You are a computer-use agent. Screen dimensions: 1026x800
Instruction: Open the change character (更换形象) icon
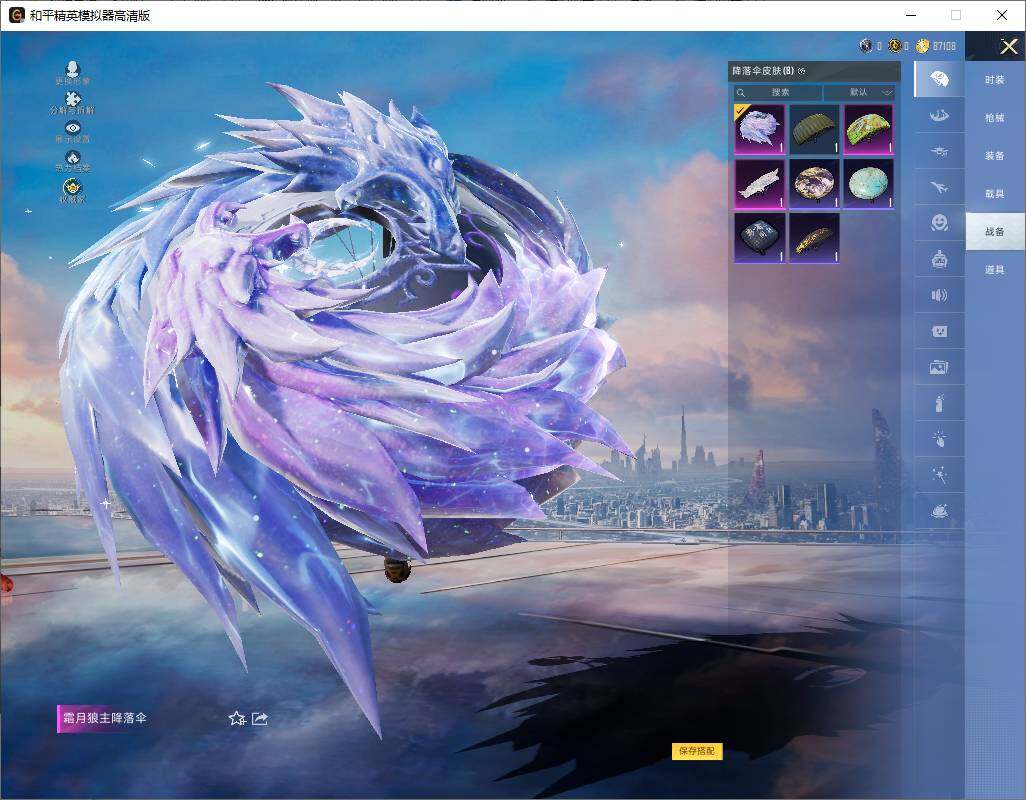tap(73, 69)
